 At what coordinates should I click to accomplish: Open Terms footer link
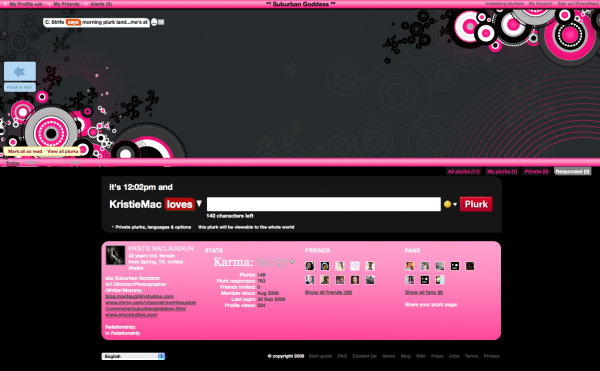pyautogui.click(x=471, y=356)
